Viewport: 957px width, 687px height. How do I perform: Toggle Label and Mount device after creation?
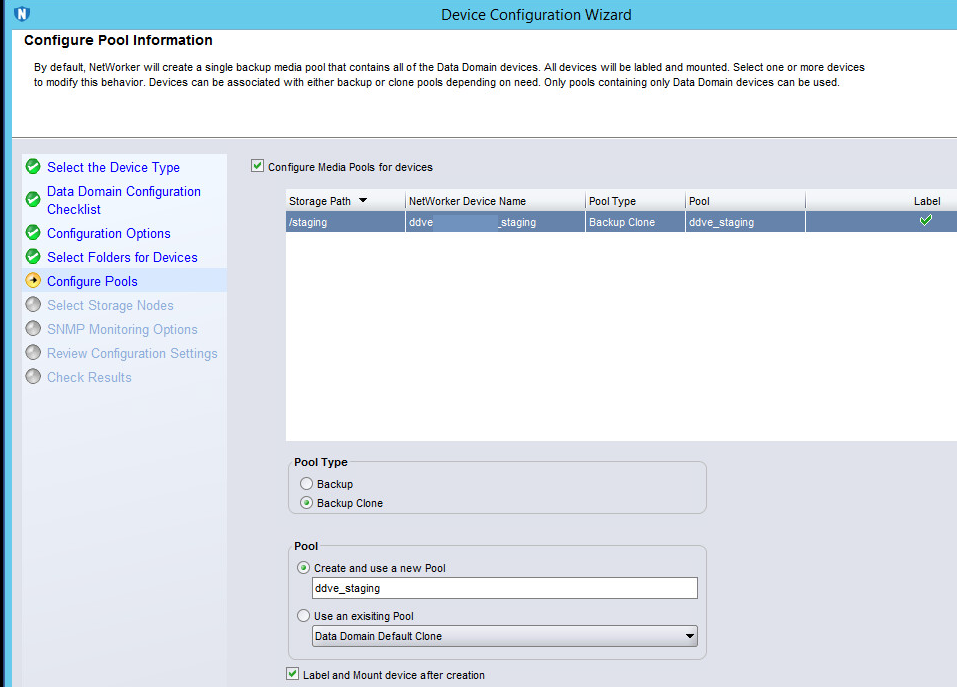tap(293, 675)
